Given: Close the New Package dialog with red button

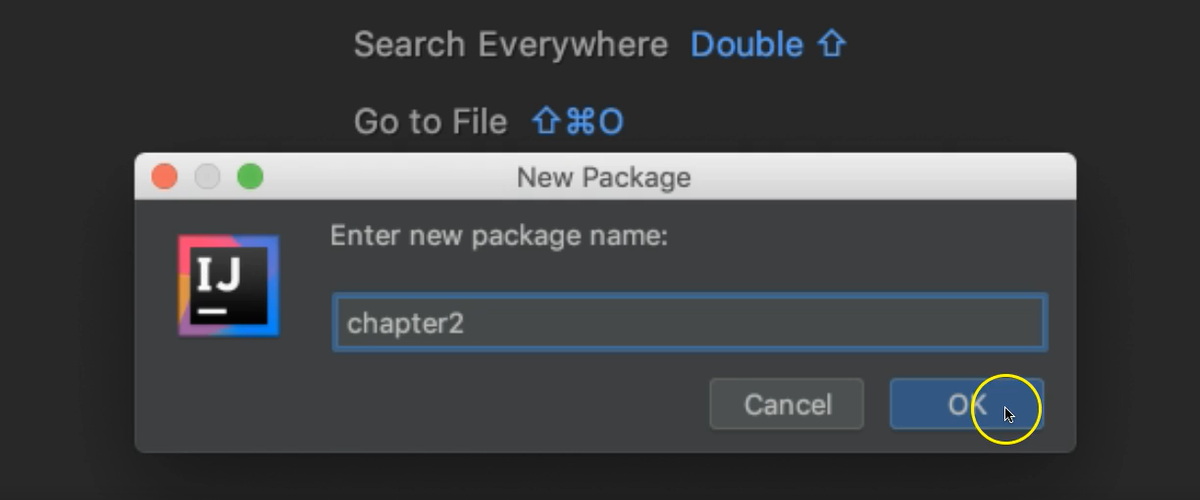Looking at the screenshot, I should (x=165, y=177).
